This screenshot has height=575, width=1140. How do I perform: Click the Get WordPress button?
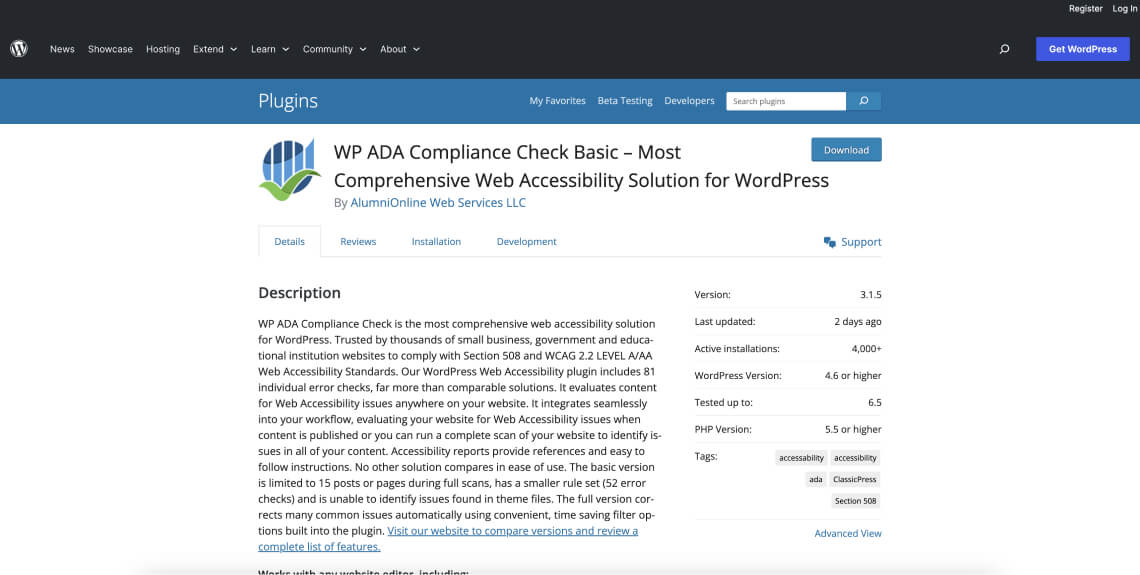click(1082, 49)
